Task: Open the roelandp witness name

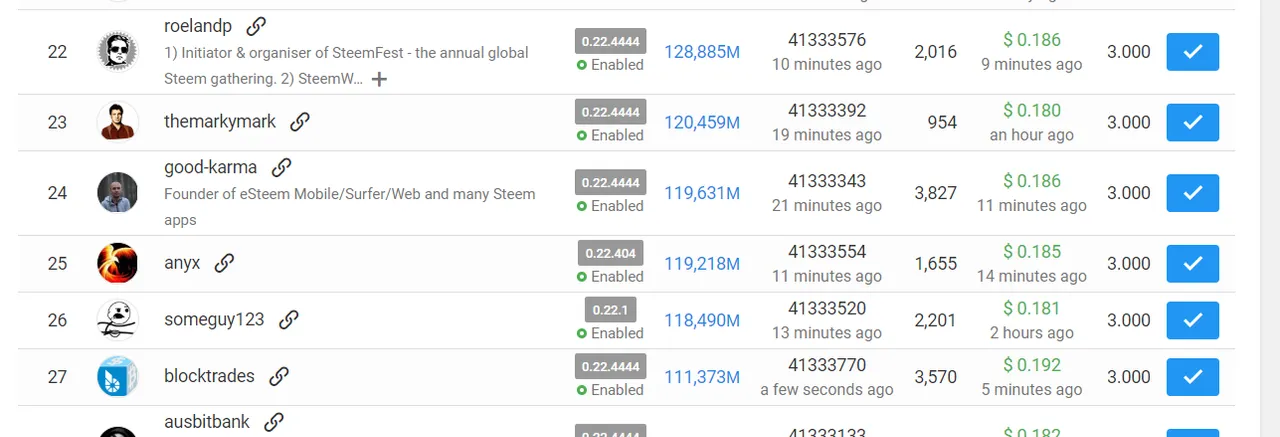Action: point(200,26)
